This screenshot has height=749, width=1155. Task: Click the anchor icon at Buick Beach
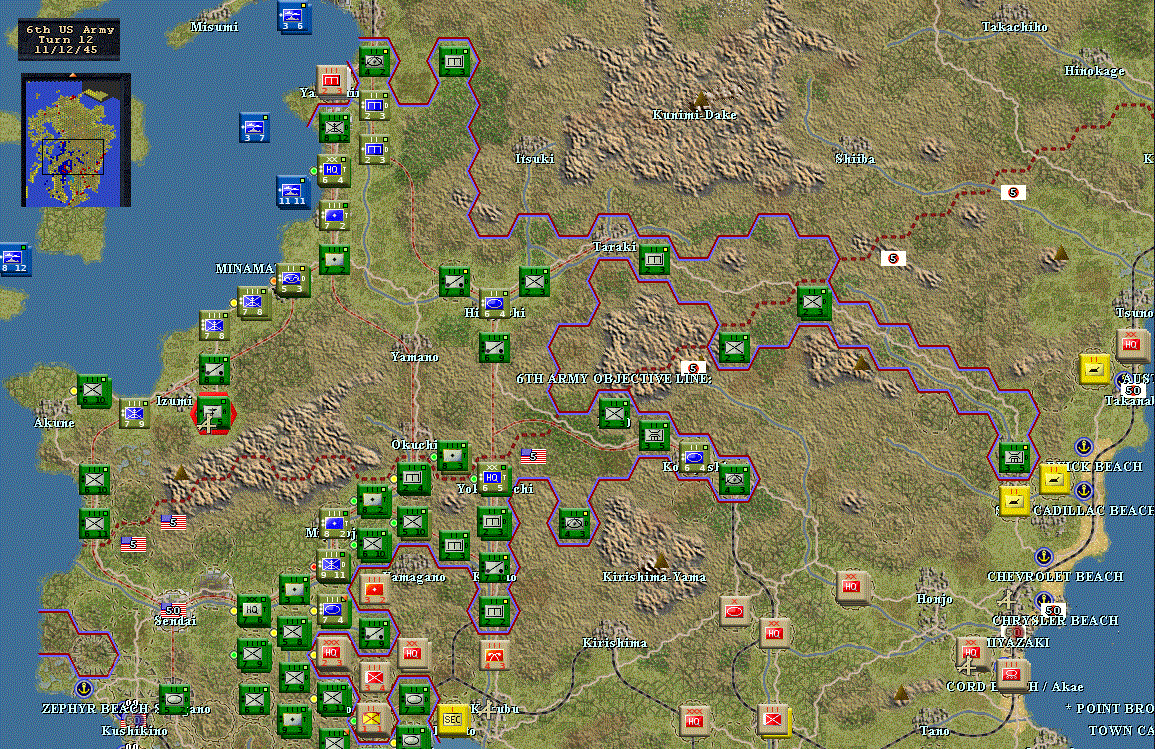(1083, 446)
